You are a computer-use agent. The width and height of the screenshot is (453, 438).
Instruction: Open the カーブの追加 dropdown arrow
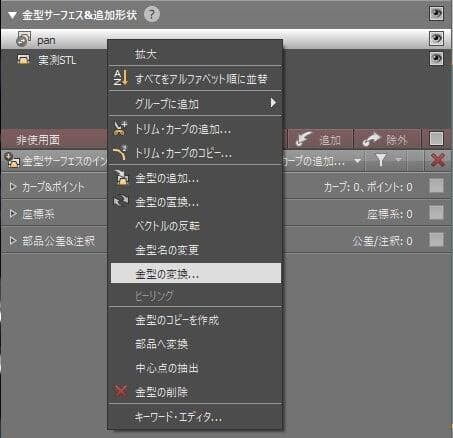click(358, 161)
